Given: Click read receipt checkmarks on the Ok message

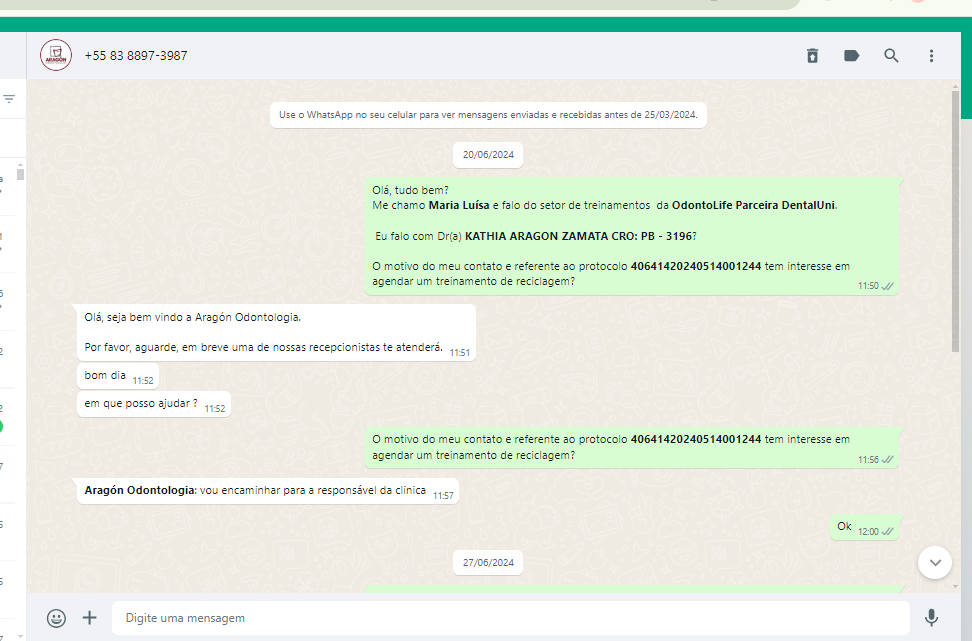Looking at the screenshot, I should click(888, 531).
